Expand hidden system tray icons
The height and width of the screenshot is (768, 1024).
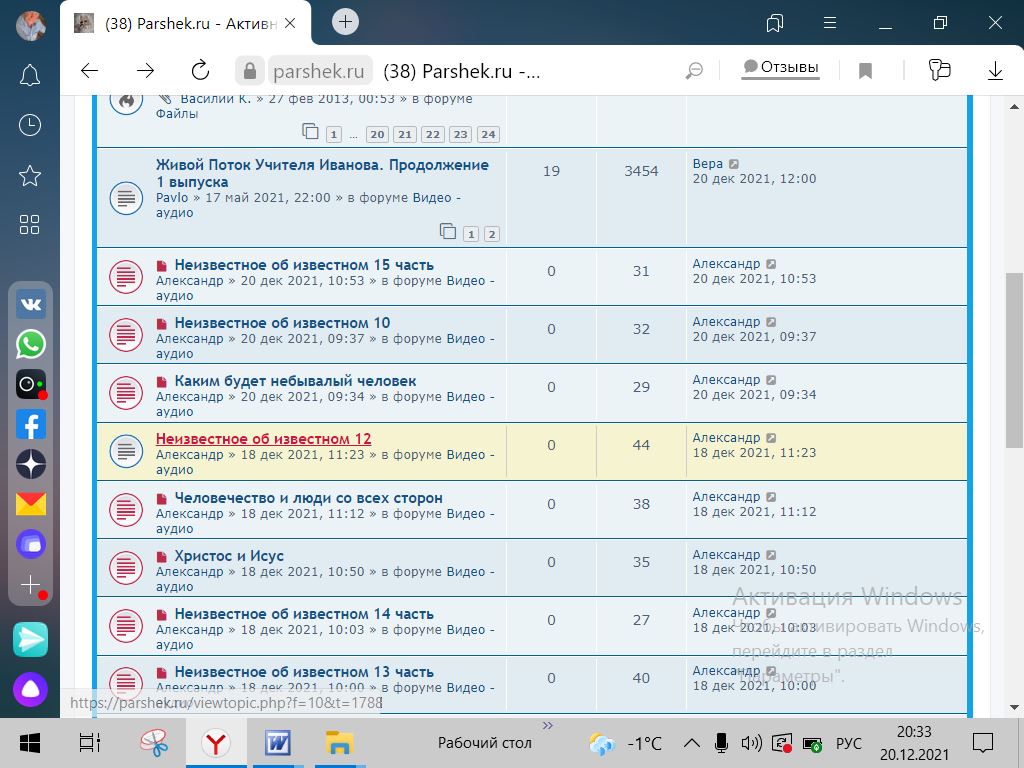691,743
